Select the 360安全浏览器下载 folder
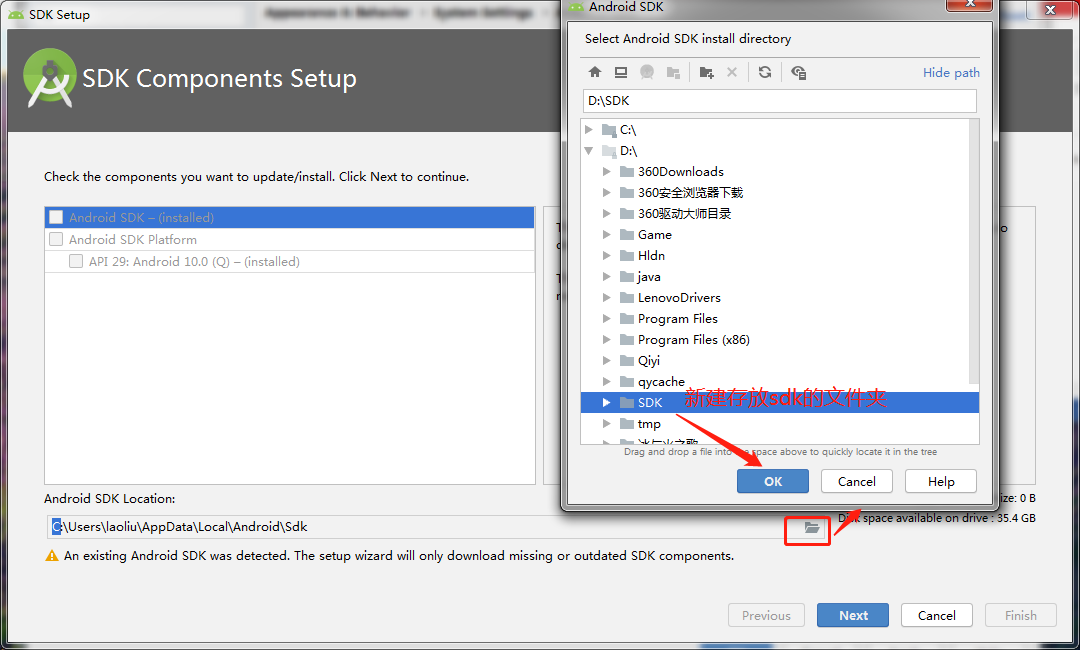This screenshot has height=650, width=1080. [x=690, y=193]
